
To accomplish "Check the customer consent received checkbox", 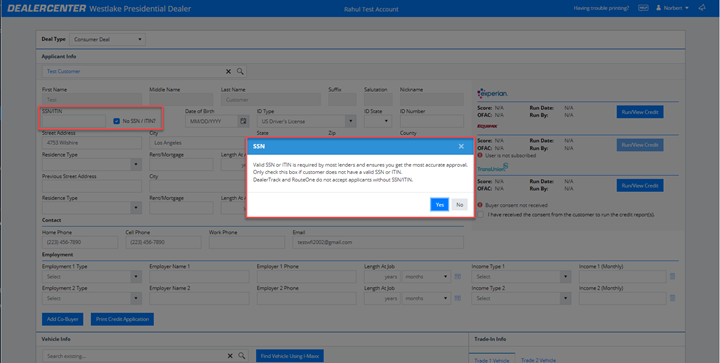I will pos(481,214).
